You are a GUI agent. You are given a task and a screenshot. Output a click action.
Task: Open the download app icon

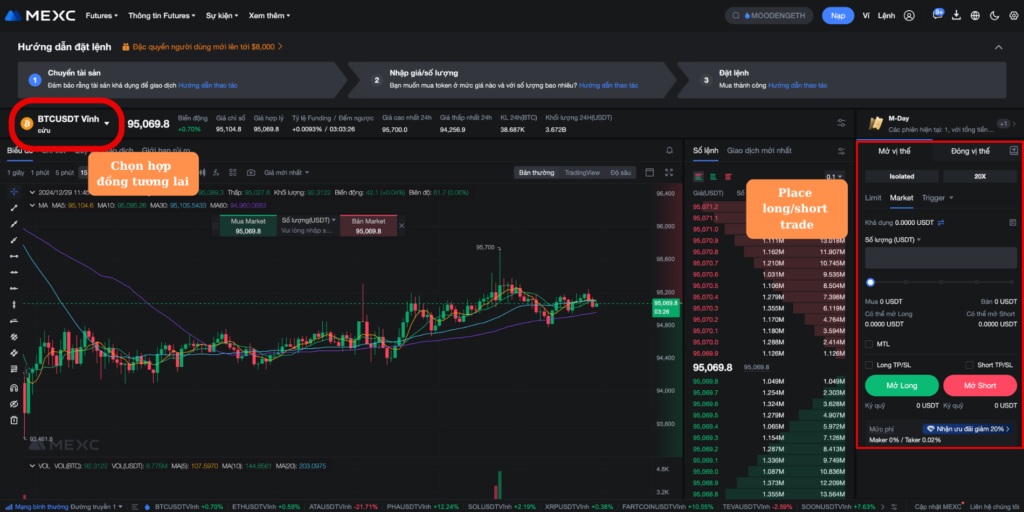957,16
